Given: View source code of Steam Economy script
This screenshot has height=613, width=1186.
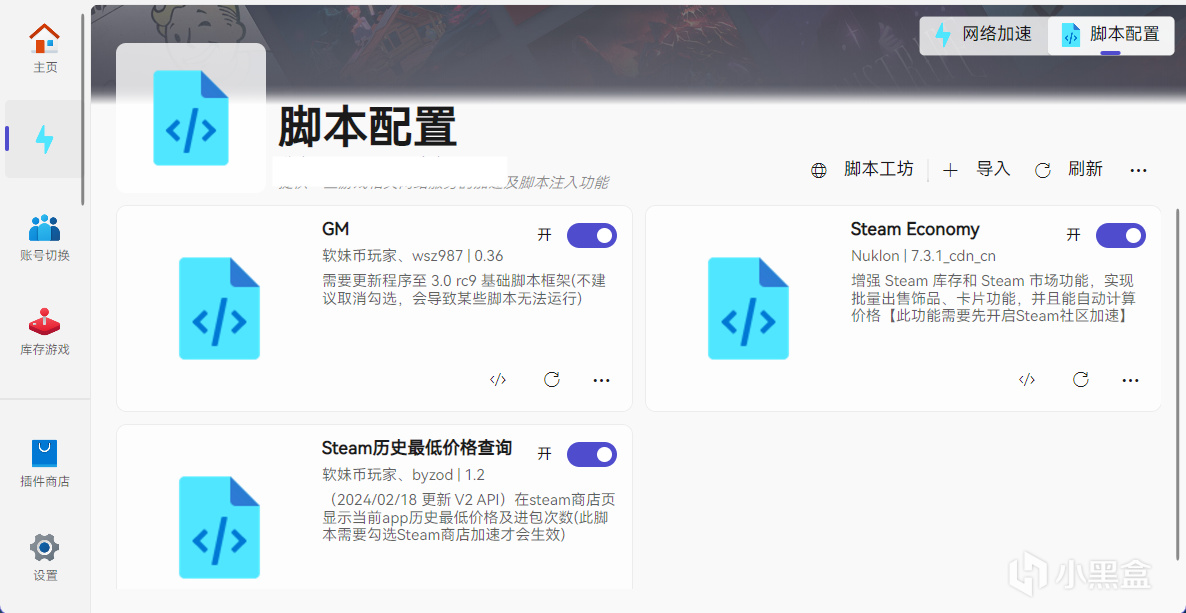Looking at the screenshot, I should coord(1026,380).
